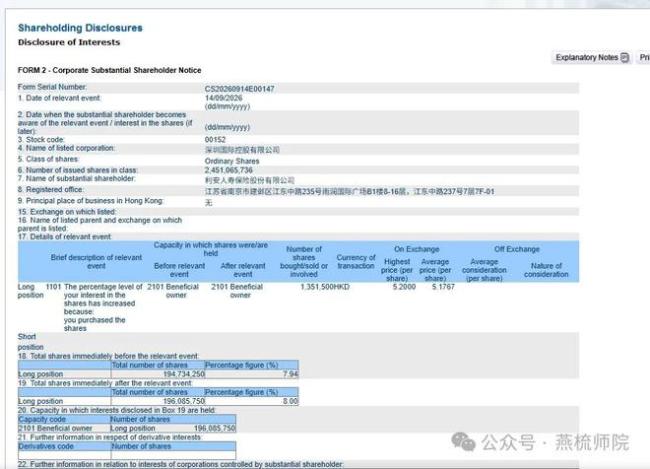Click percentage figure 8.00

(291, 401)
